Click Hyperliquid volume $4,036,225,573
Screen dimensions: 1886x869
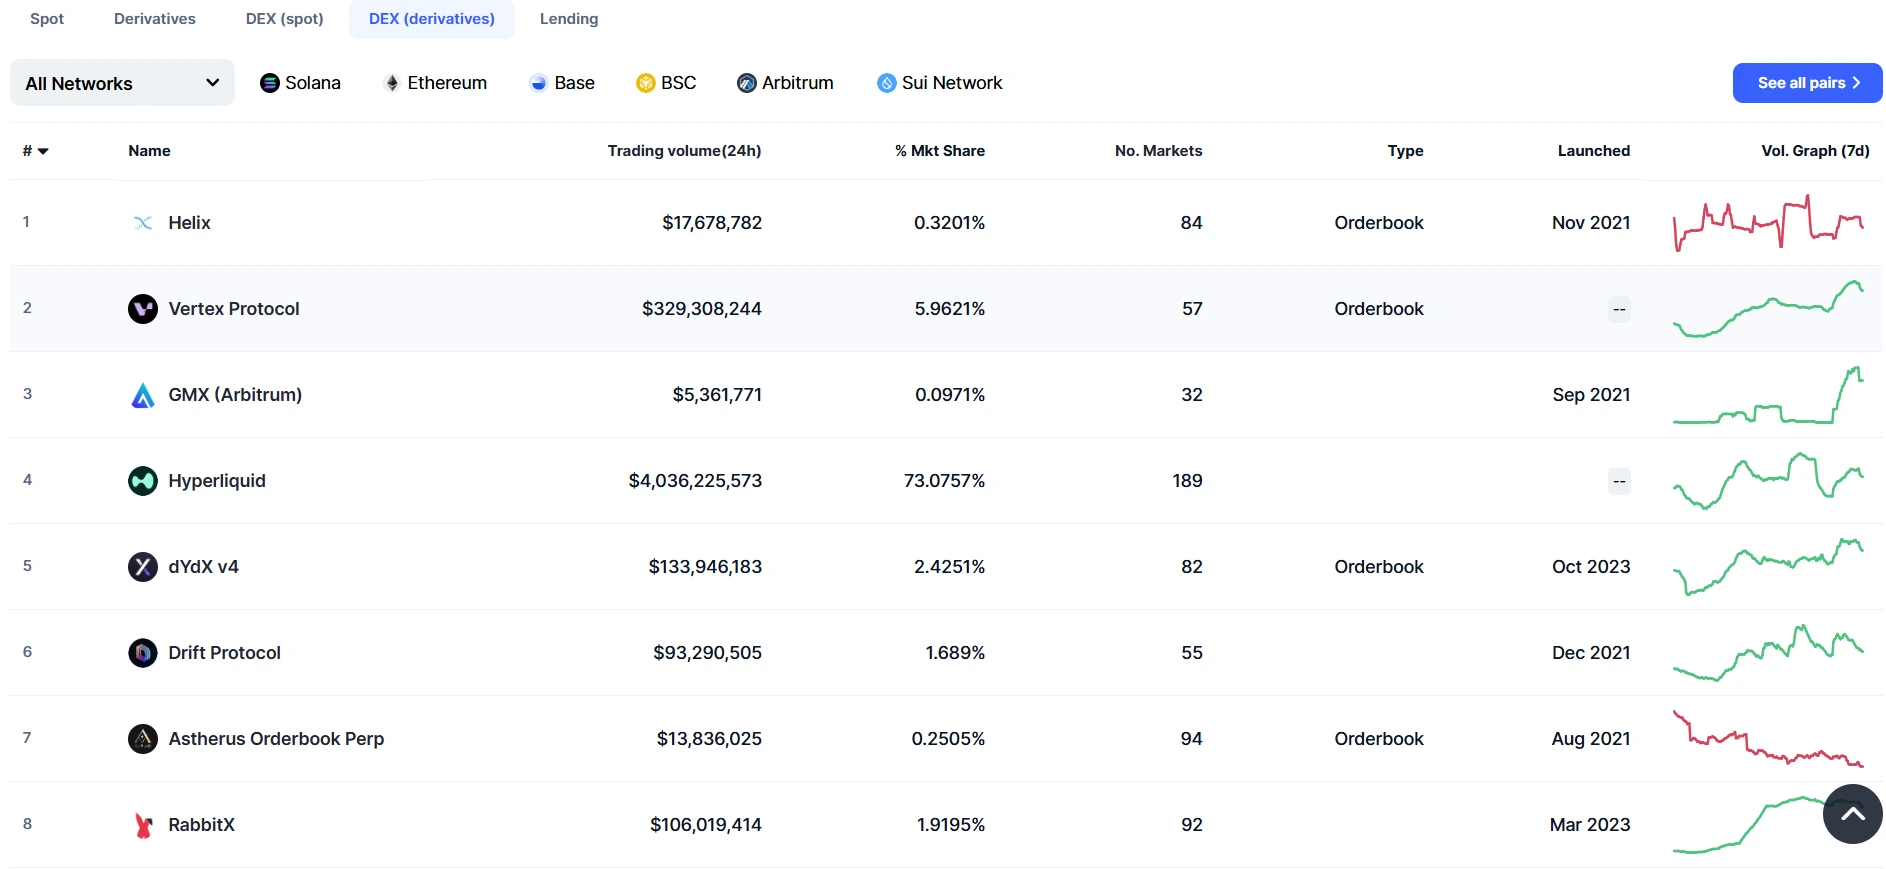pos(695,481)
